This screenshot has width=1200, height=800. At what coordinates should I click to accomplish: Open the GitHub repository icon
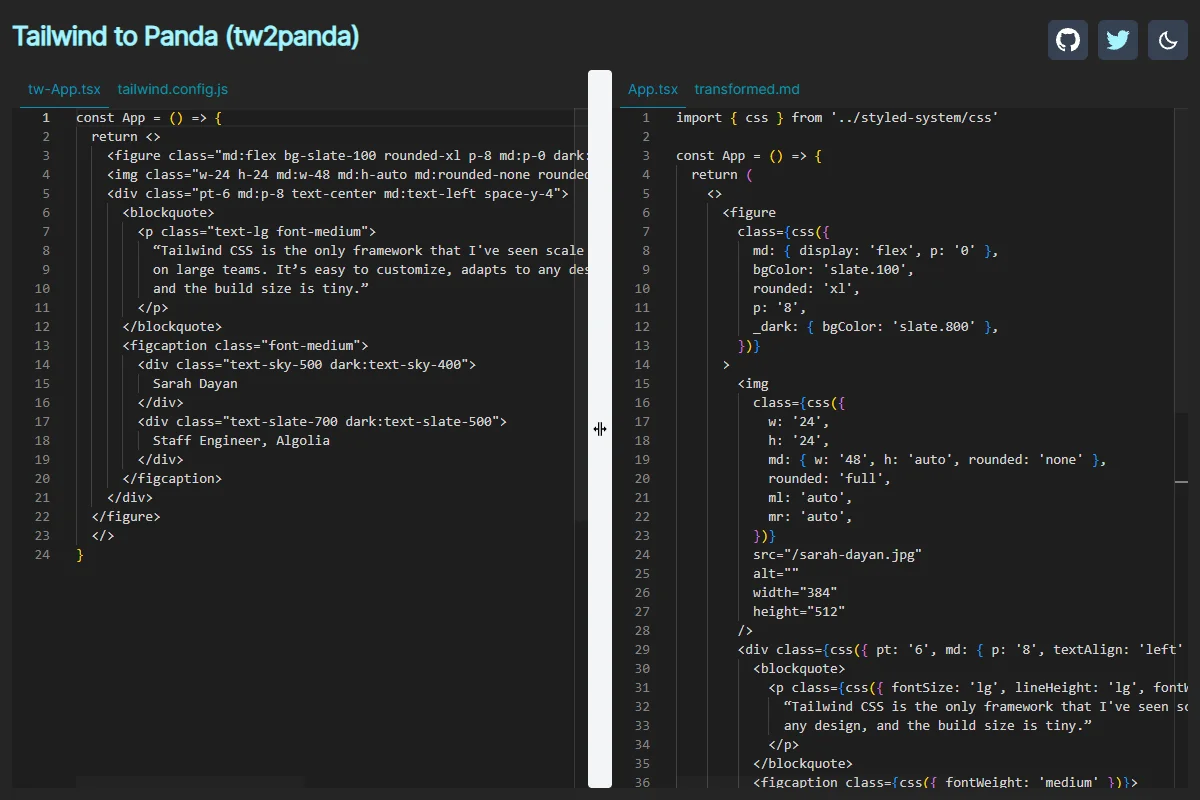pyautogui.click(x=1068, y=40)
